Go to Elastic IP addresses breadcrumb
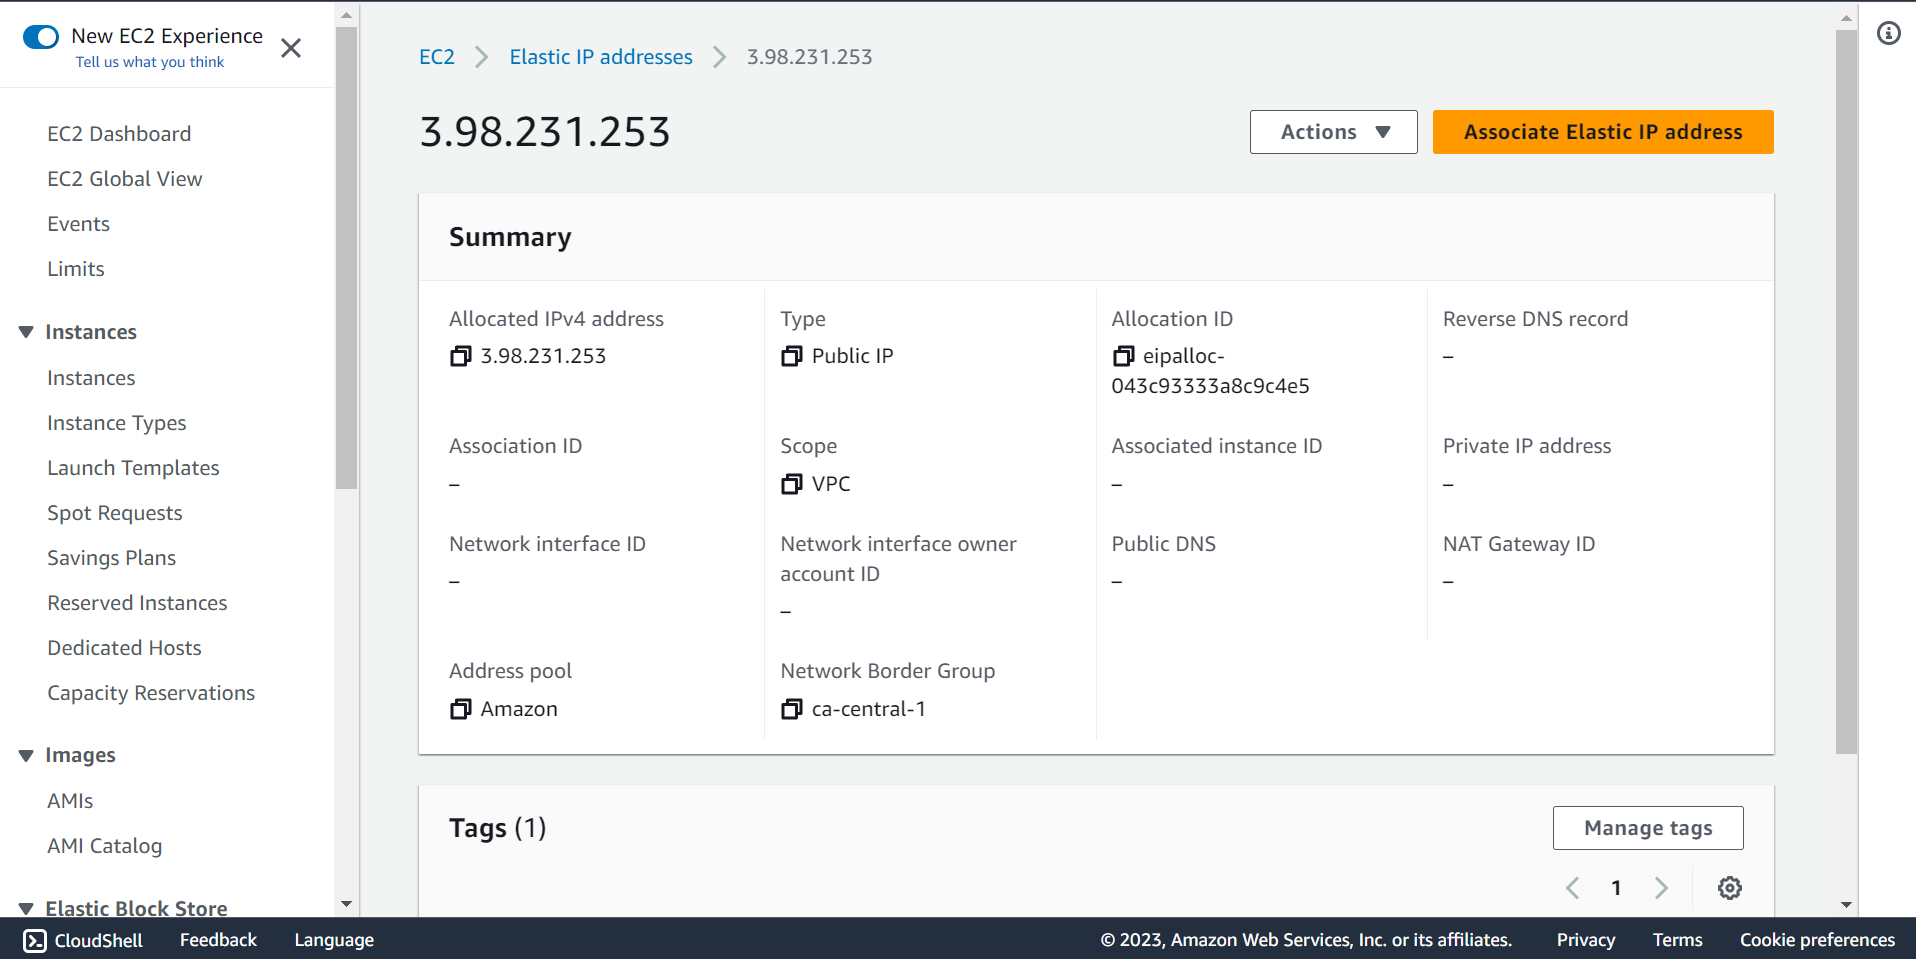The image size is (1916, 959). (601, 57)
